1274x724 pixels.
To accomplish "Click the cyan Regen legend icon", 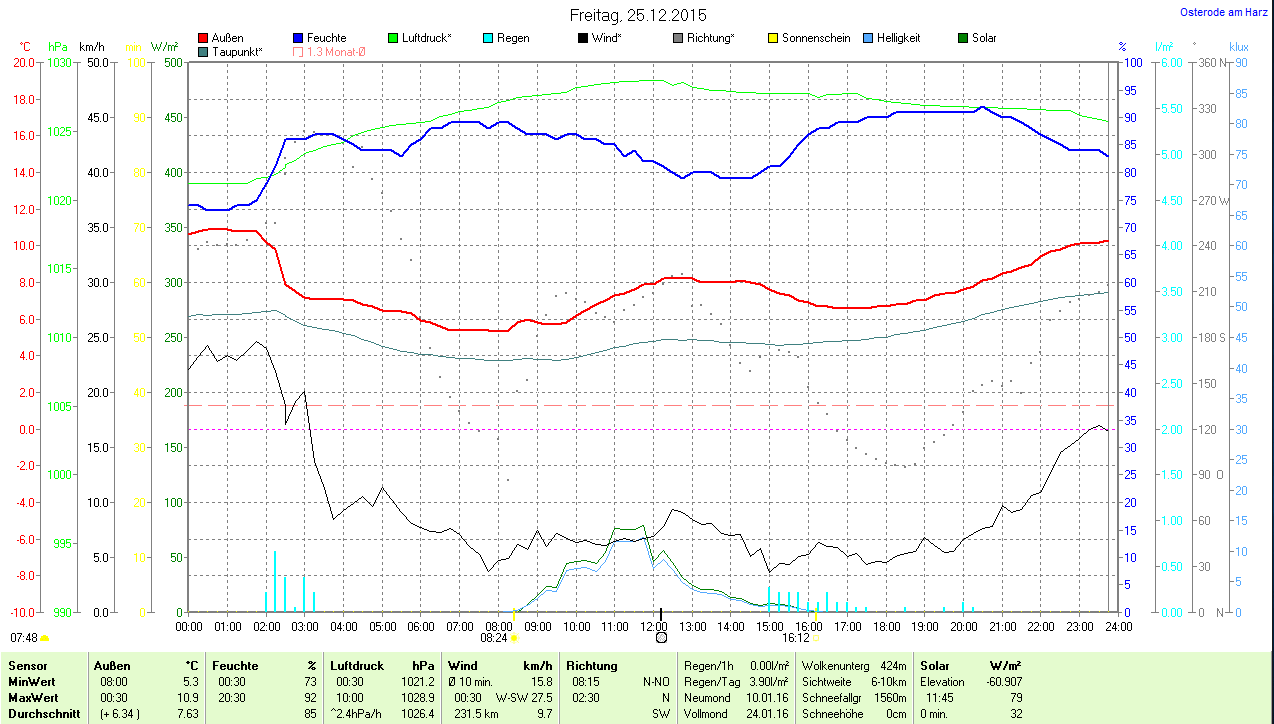I will click(488, 38).
